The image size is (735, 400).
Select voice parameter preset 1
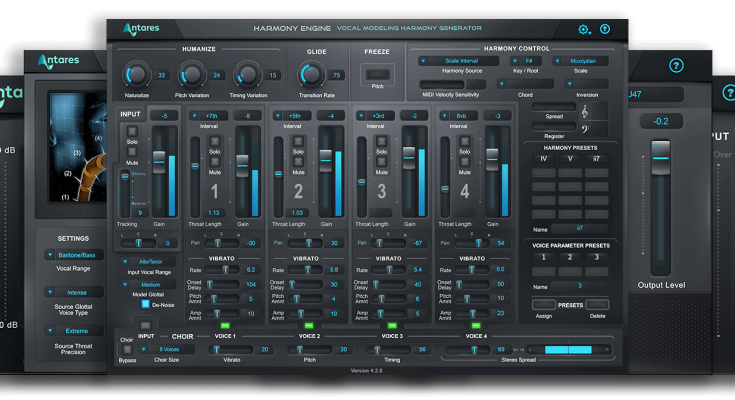click(544, 257)
